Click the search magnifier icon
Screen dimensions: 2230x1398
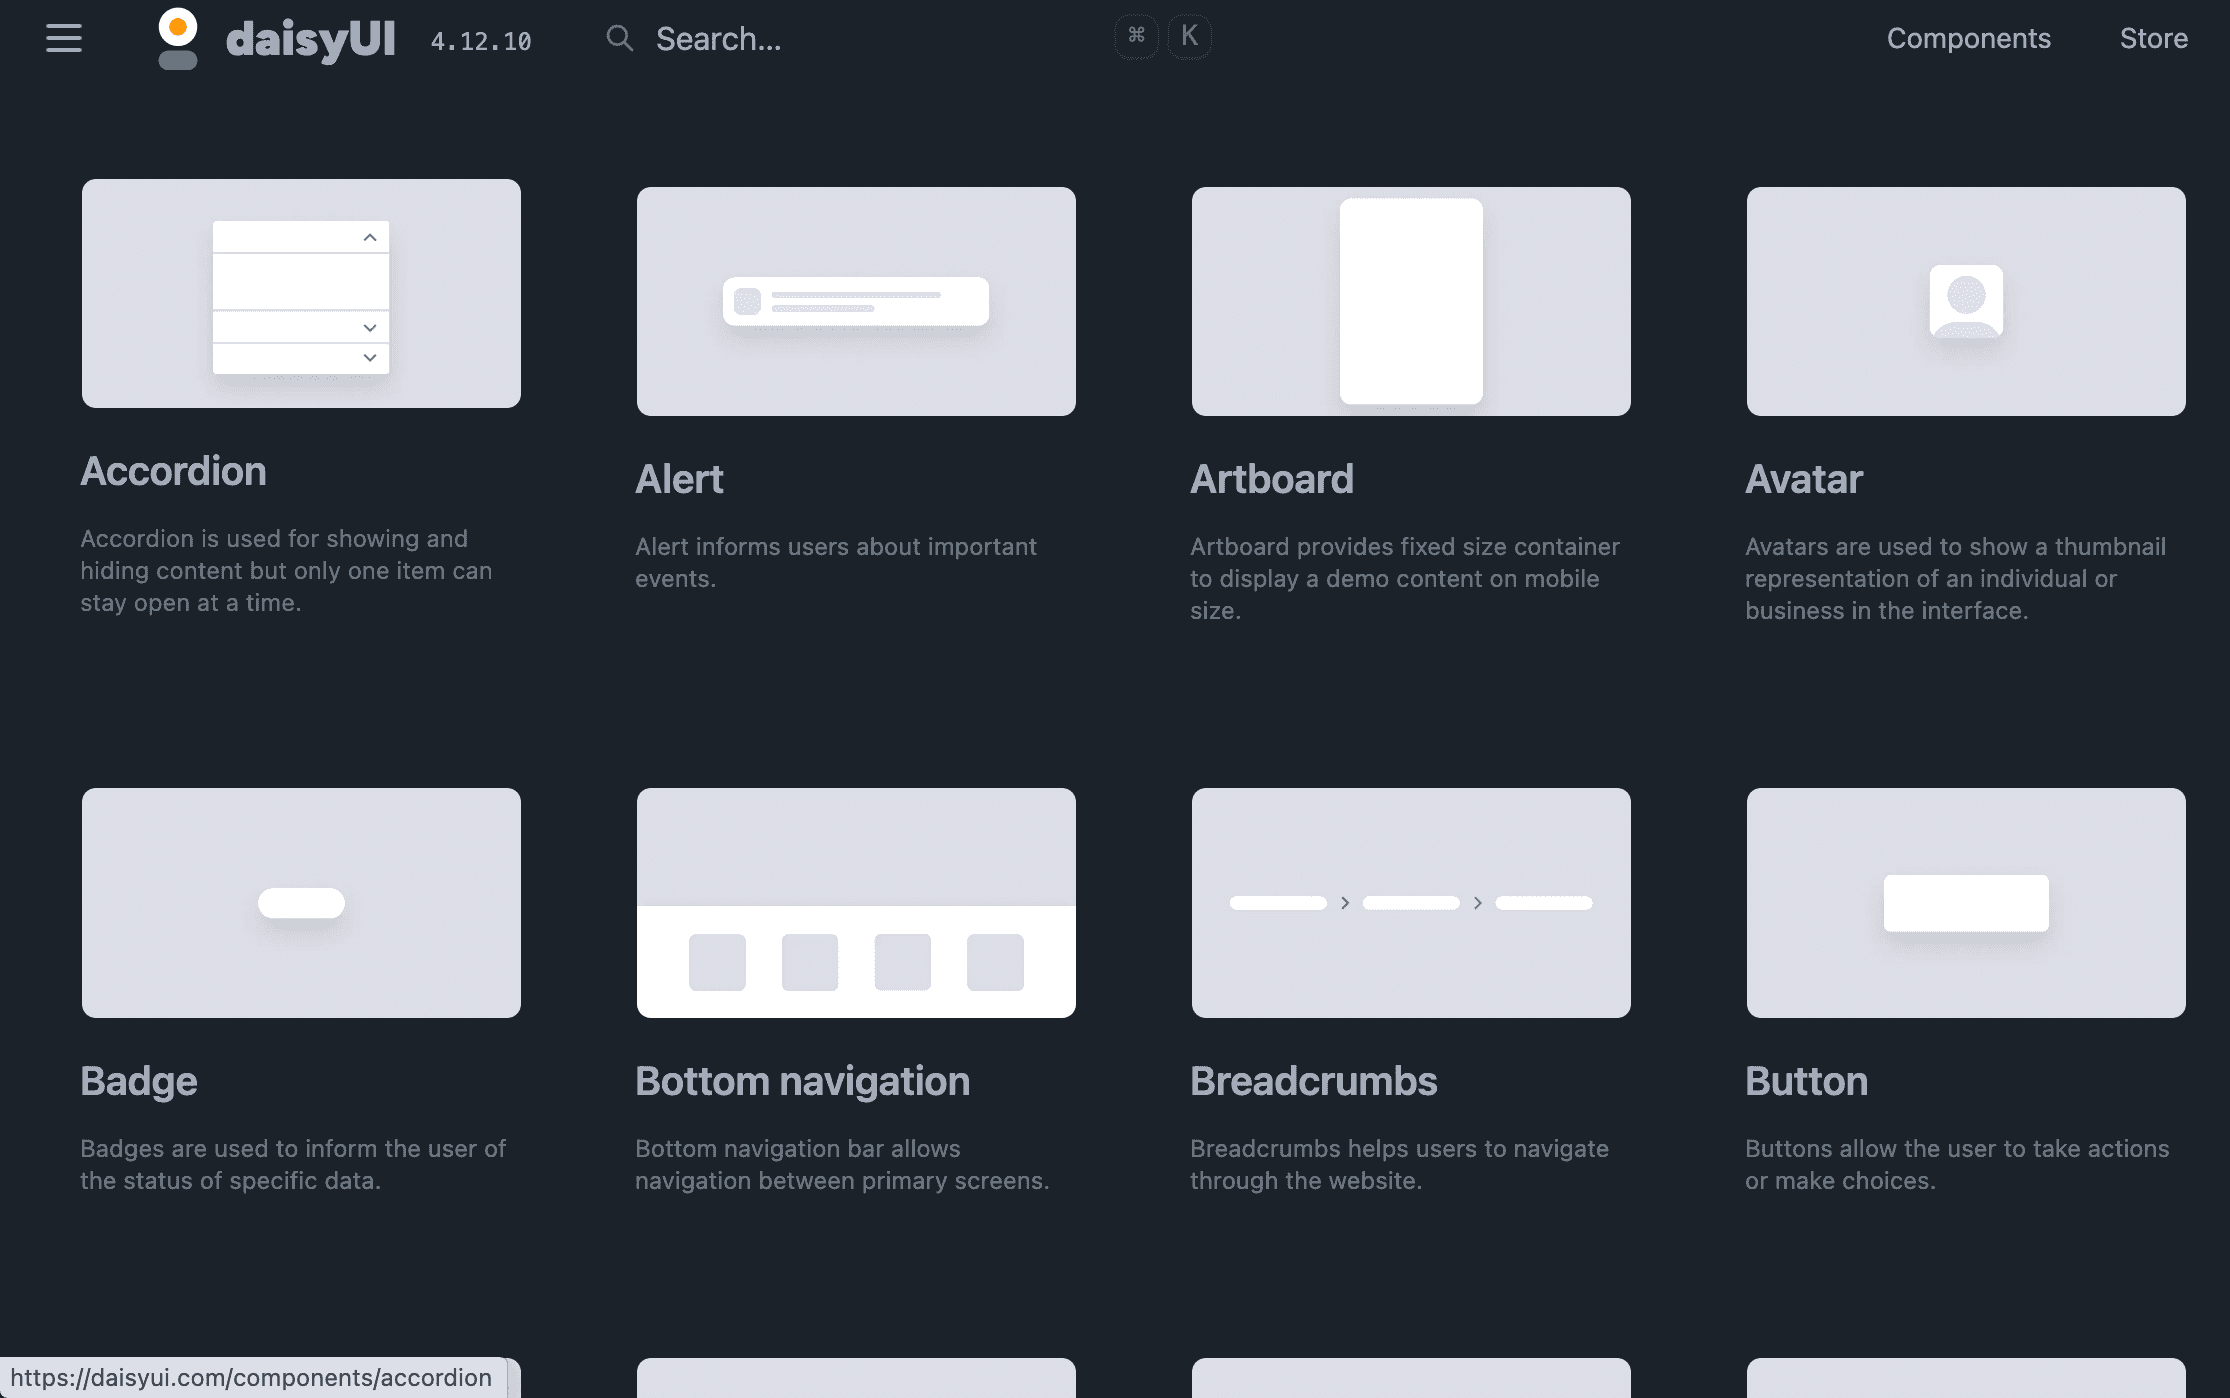point(620,39)
